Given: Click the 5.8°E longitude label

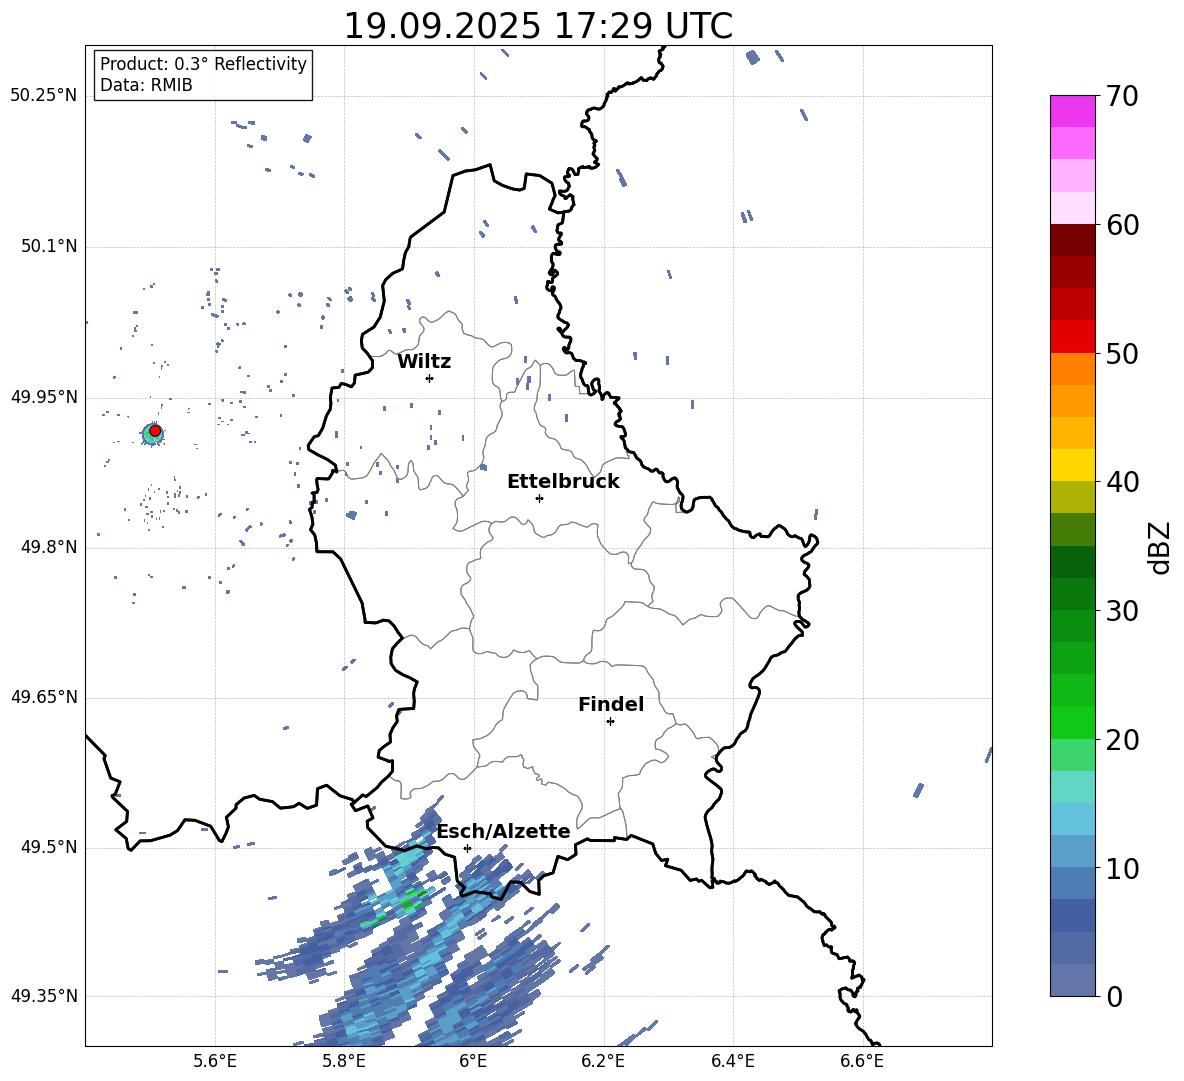Looking at the screenshot, I should (344, 1061).
